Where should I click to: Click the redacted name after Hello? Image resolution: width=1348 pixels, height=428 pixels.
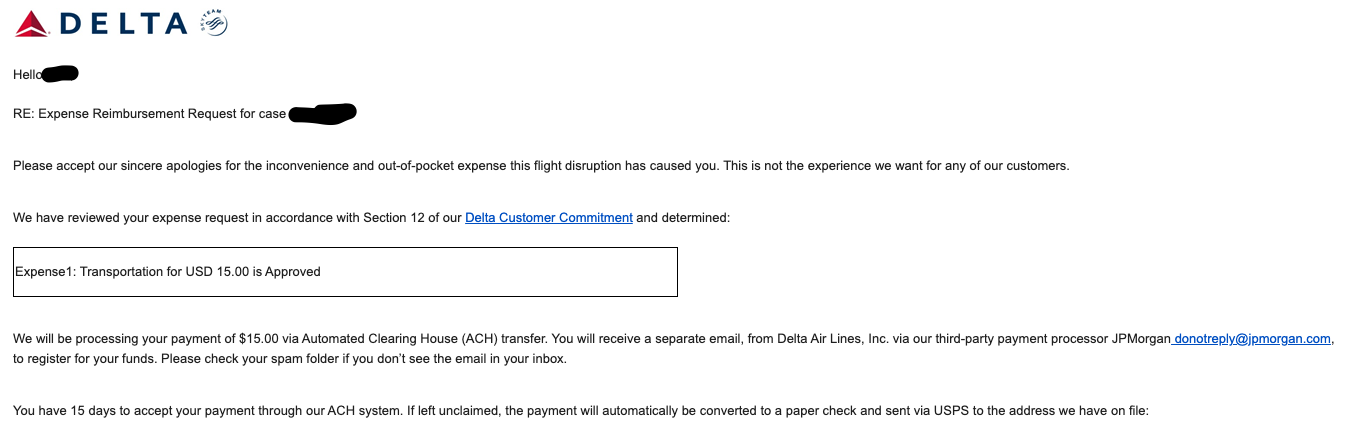click(62, 73)
